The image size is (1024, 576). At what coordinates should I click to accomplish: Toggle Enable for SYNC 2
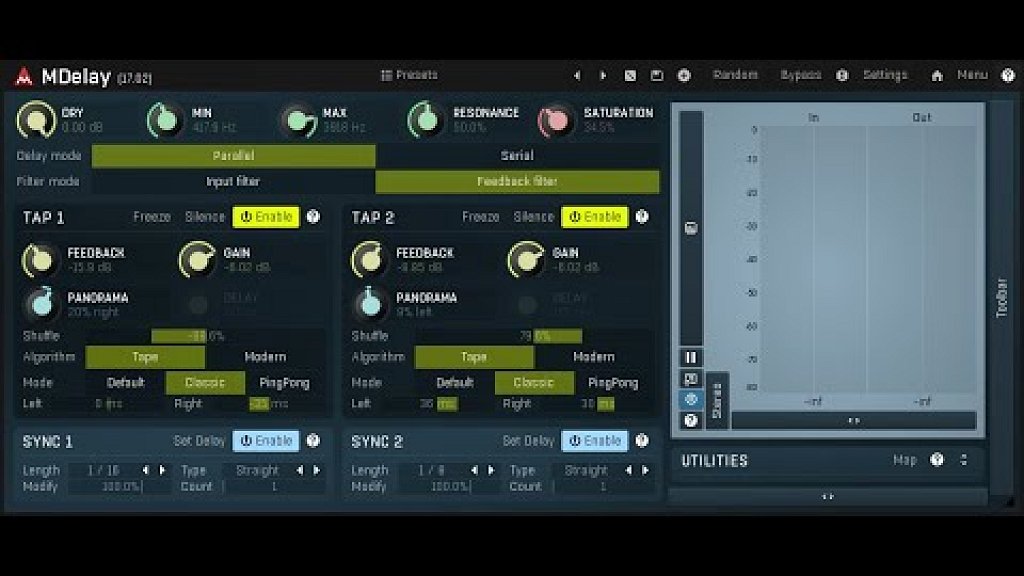point(594,441)
